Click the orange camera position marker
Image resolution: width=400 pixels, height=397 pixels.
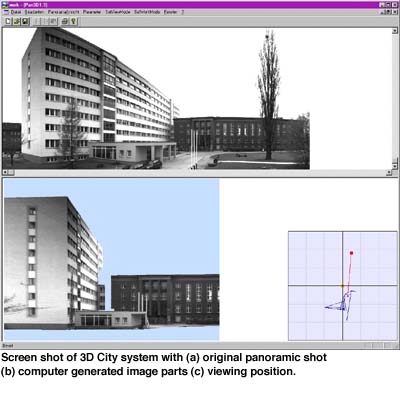(x=342, y=286)
